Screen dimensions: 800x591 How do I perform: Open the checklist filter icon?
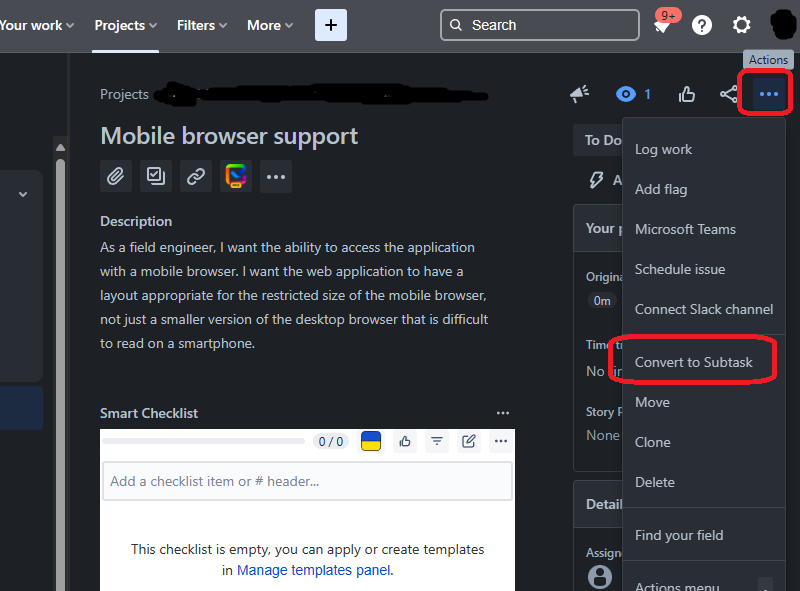[437, 441]
